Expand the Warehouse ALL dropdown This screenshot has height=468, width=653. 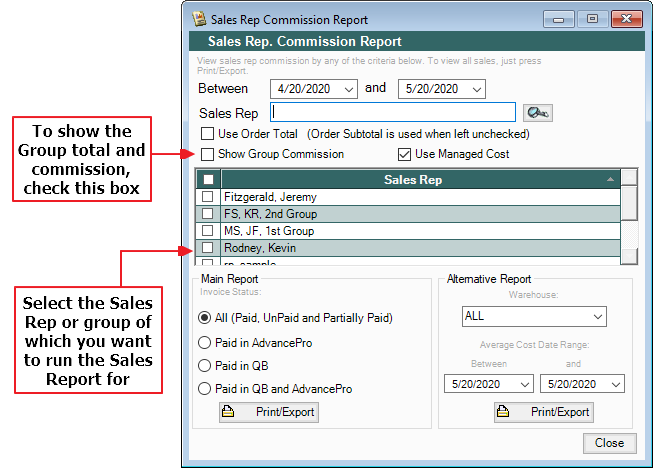[597, 317]
